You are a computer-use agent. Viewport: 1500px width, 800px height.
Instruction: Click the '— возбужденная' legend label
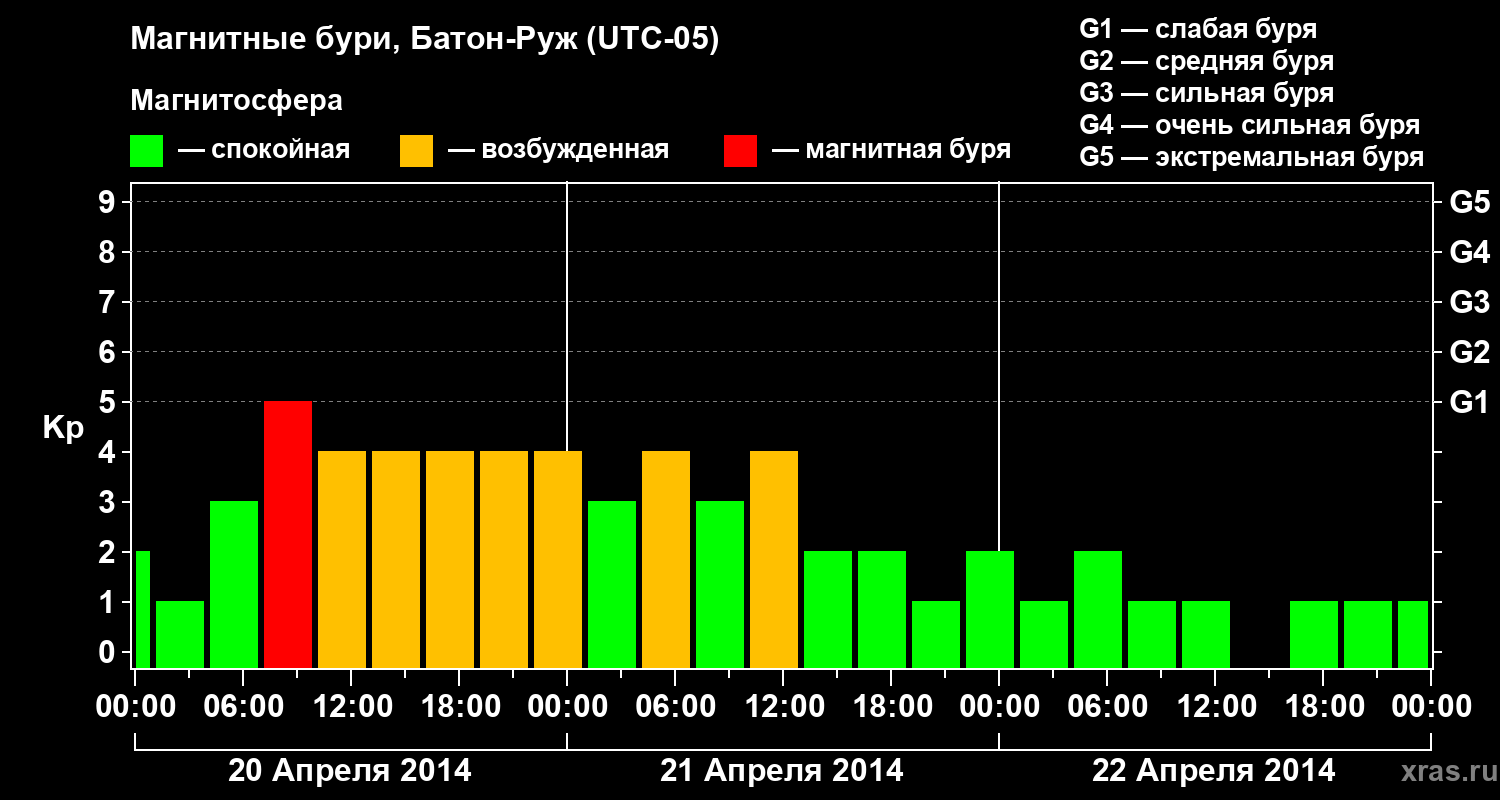[x=558, y=151]
